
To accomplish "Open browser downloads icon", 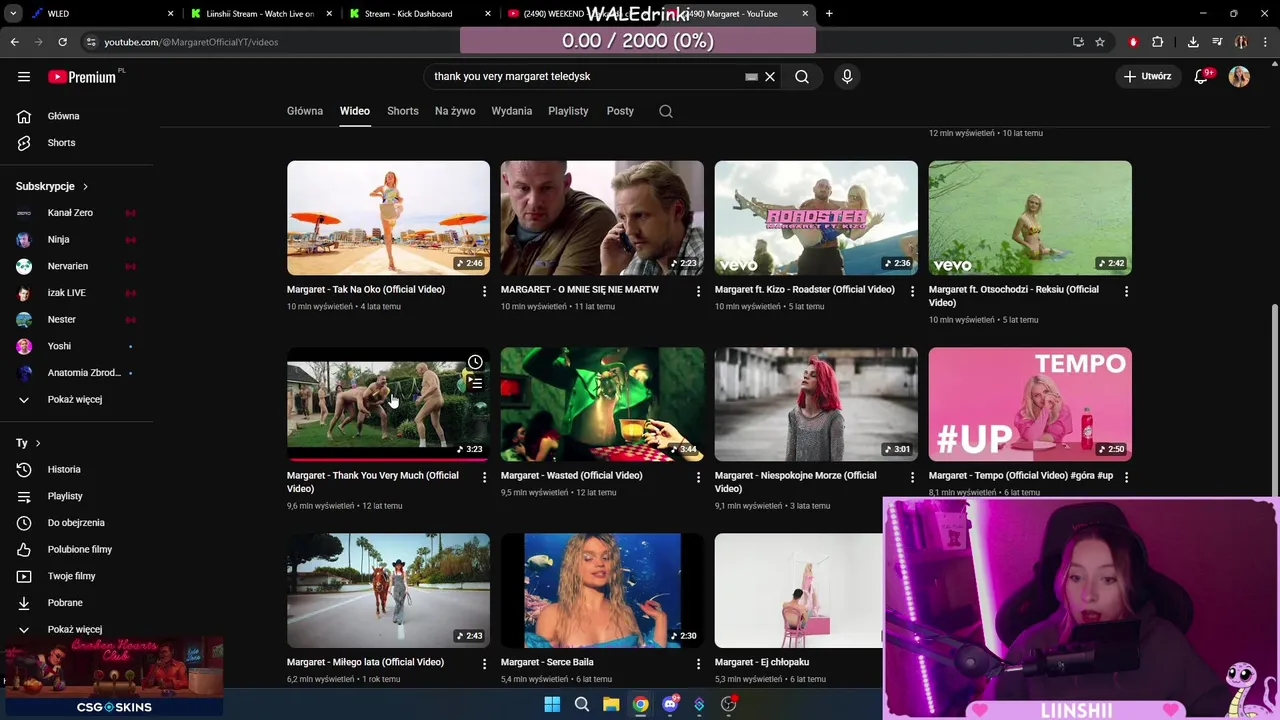I will (x=1193, y=42).
